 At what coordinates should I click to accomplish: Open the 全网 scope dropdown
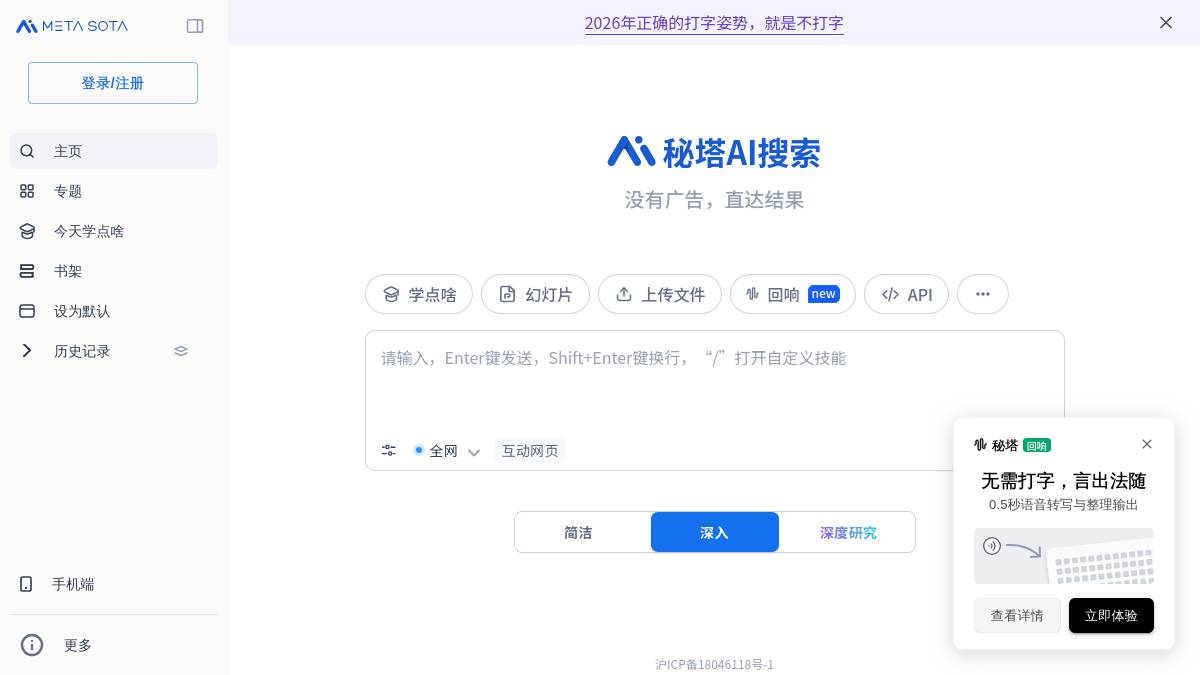[x=447, y=451]
